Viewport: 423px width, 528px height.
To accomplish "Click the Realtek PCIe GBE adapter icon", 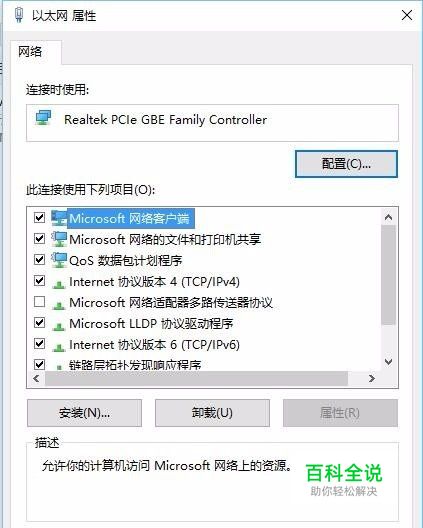I will pos(44,118).
